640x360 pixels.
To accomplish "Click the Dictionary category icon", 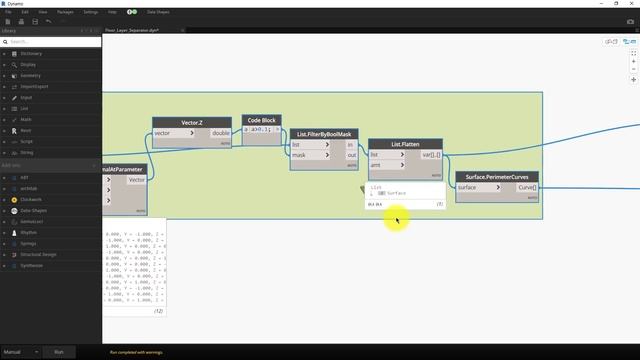I will (x=14, y=53).
